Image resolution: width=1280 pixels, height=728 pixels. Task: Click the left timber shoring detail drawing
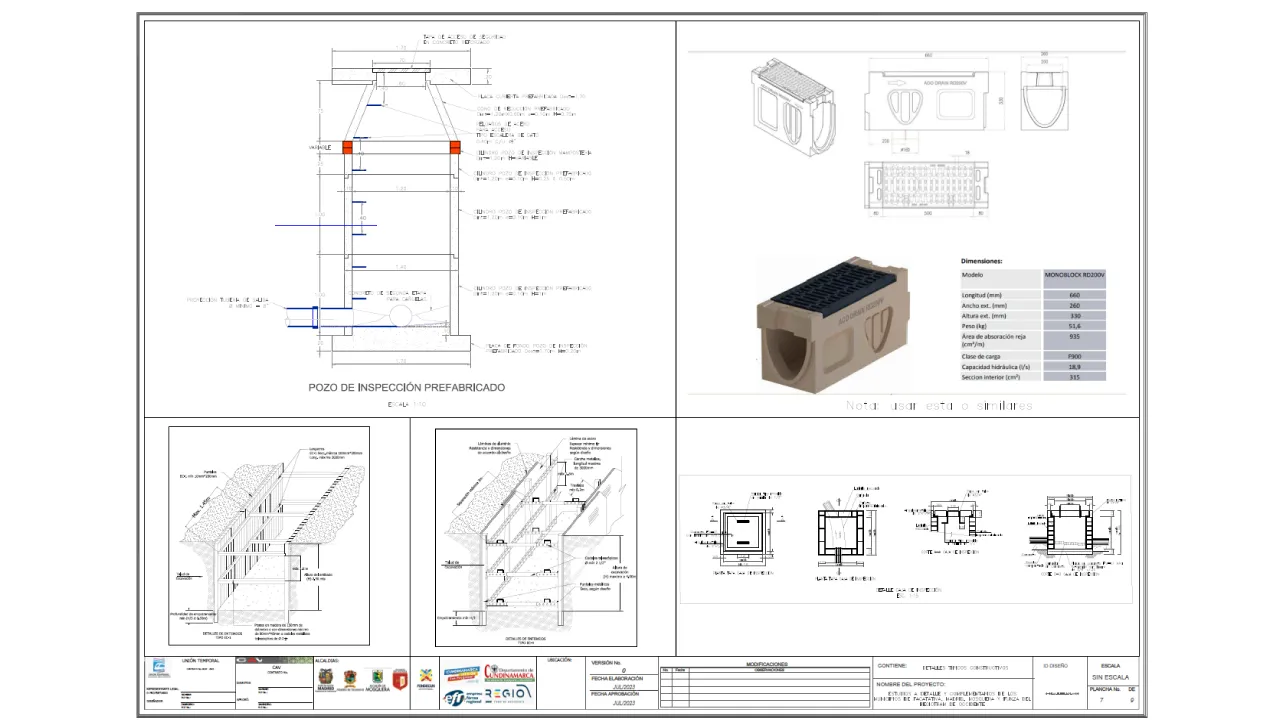268,536
